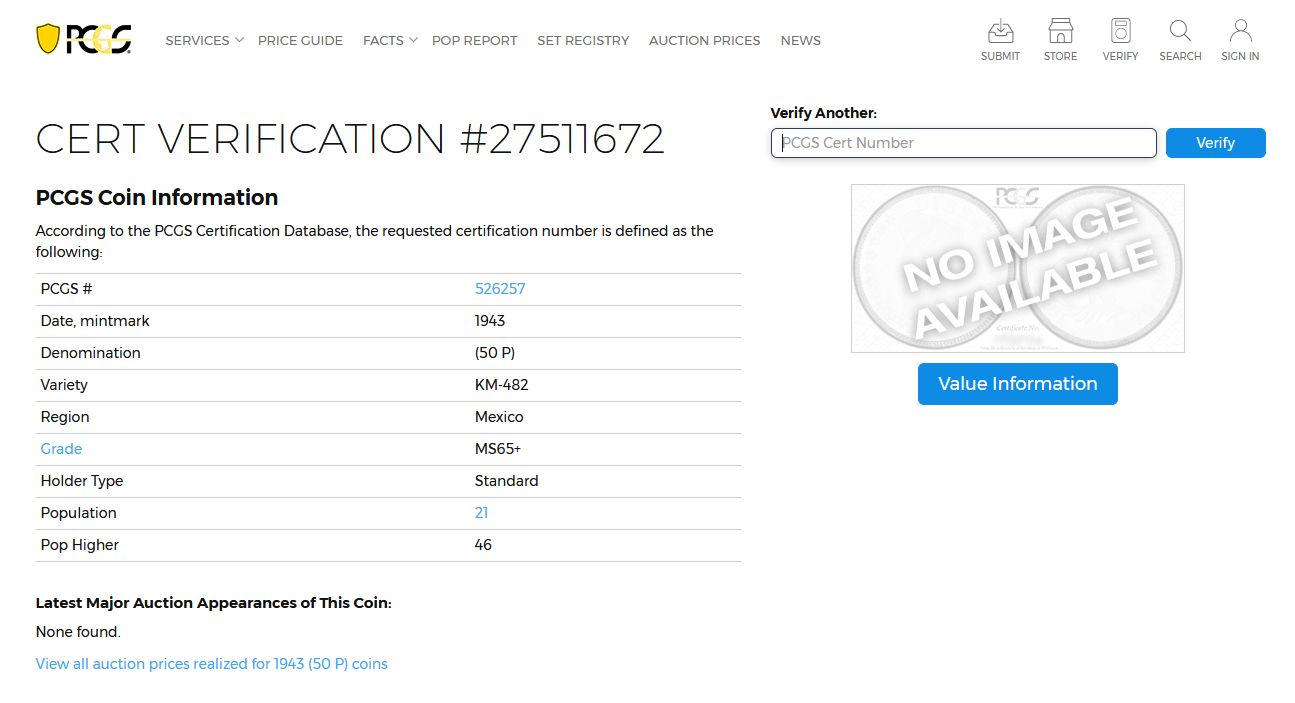Image resolution: width=1295 pixels, height=703 pixels.
Task: Select the 1943 date value
Action: coord(490,321)
